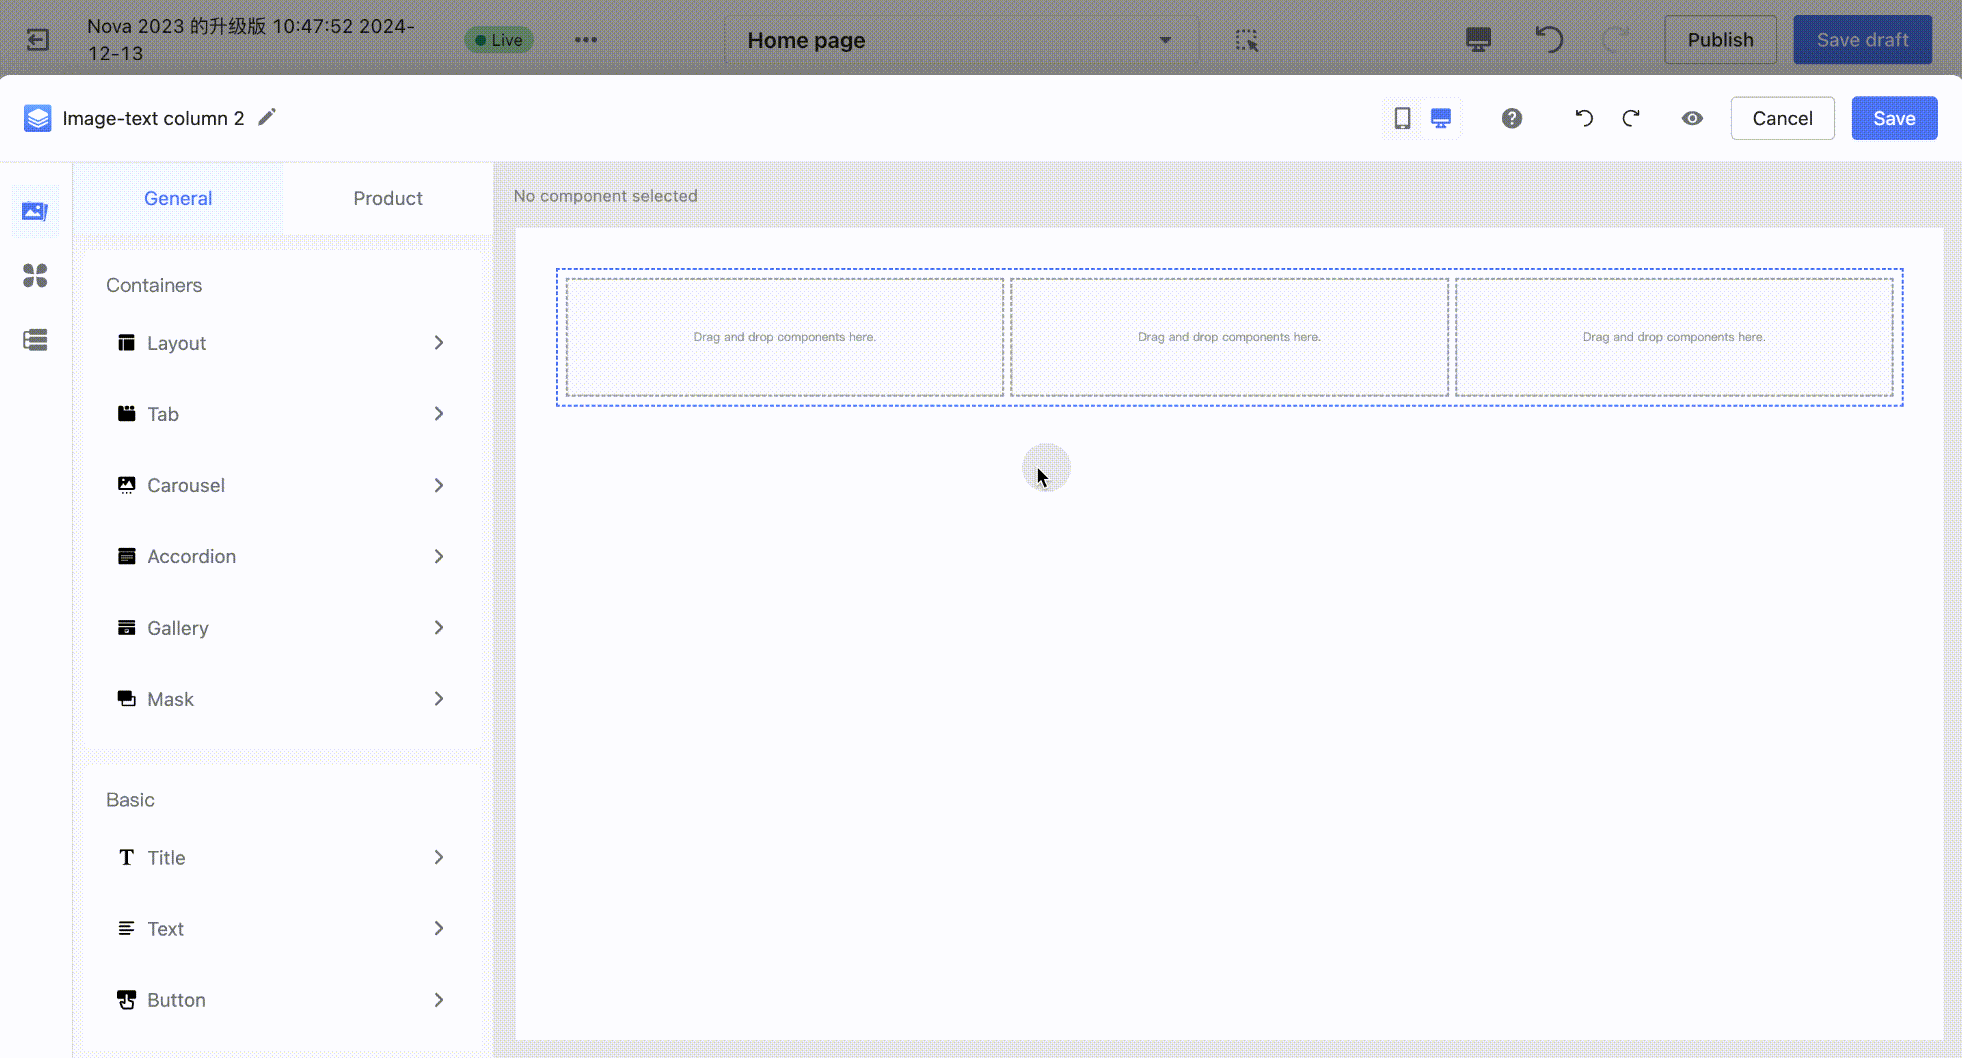1962x1058 pixels.
Task: Redo the last editor change
Action: 1631,118
